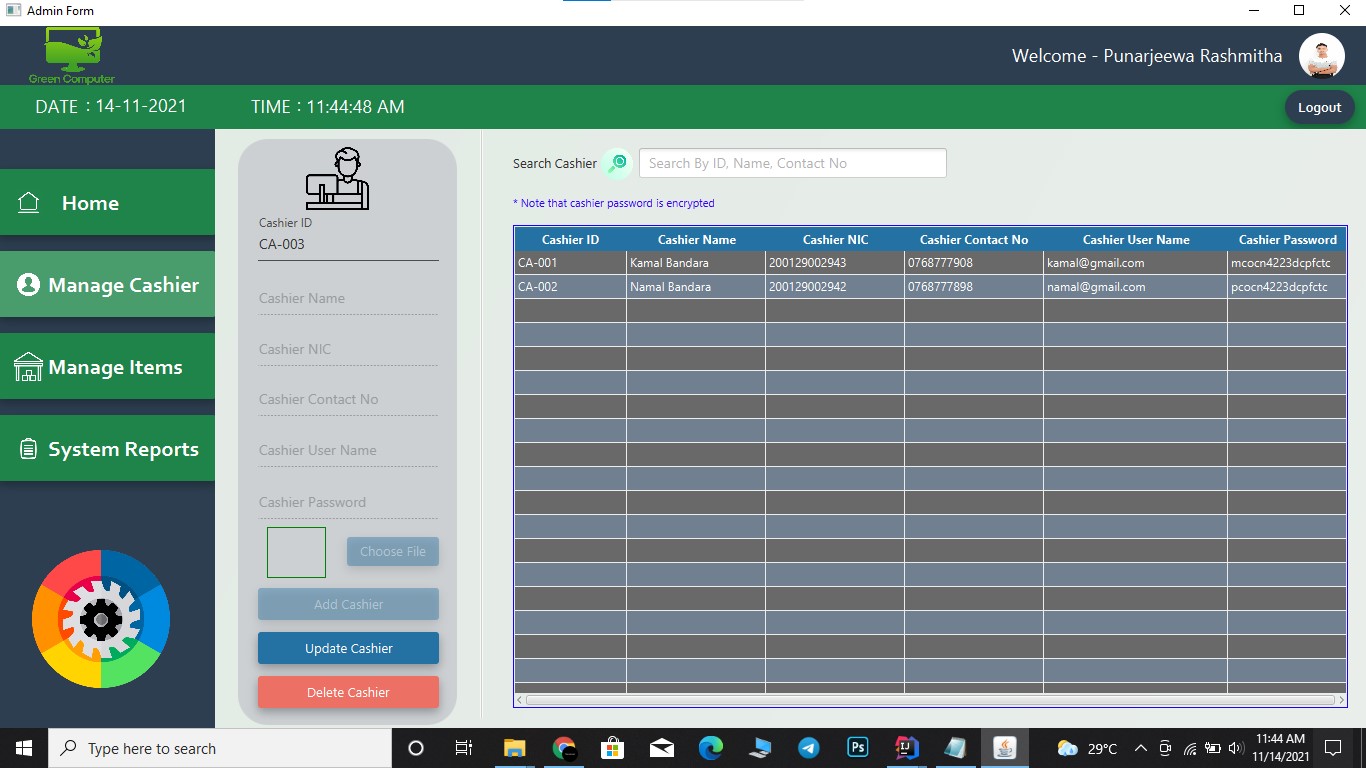The height and width of the screenshot is (768, 1366).
Task: Check the 29°C weather widget in taskbar
Action: pyautogui.click(x=1090, y=747)
